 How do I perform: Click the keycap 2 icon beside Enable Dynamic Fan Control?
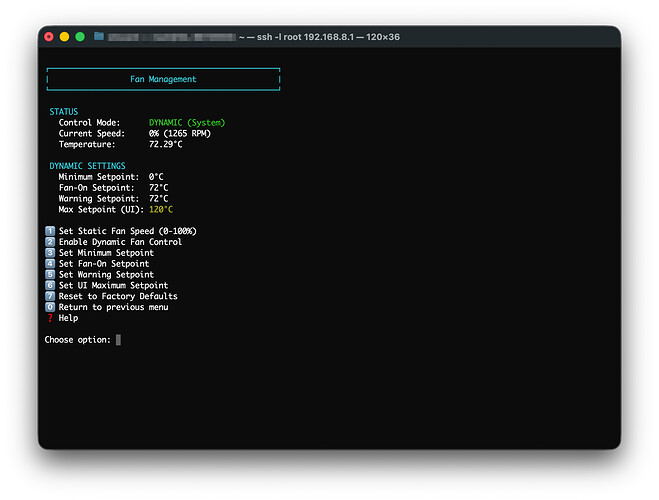coord(49,242)
